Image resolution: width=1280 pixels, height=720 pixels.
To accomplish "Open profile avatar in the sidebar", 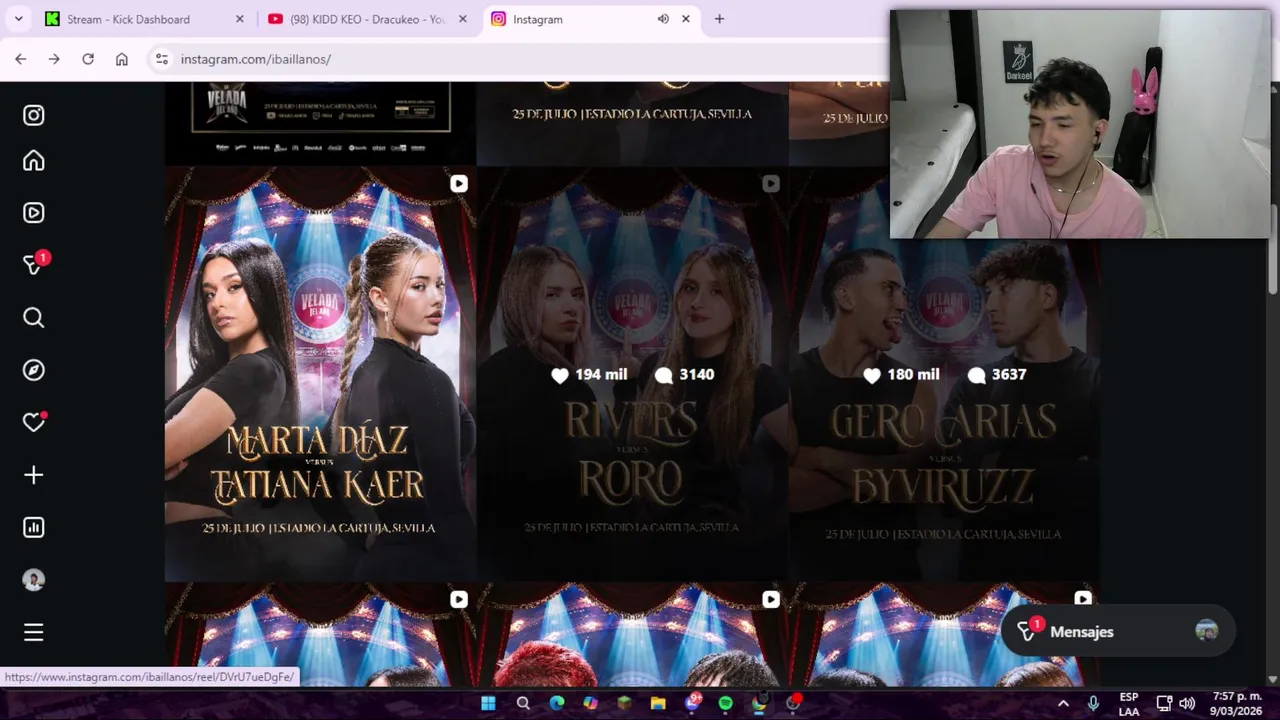I will pos(34,580).
